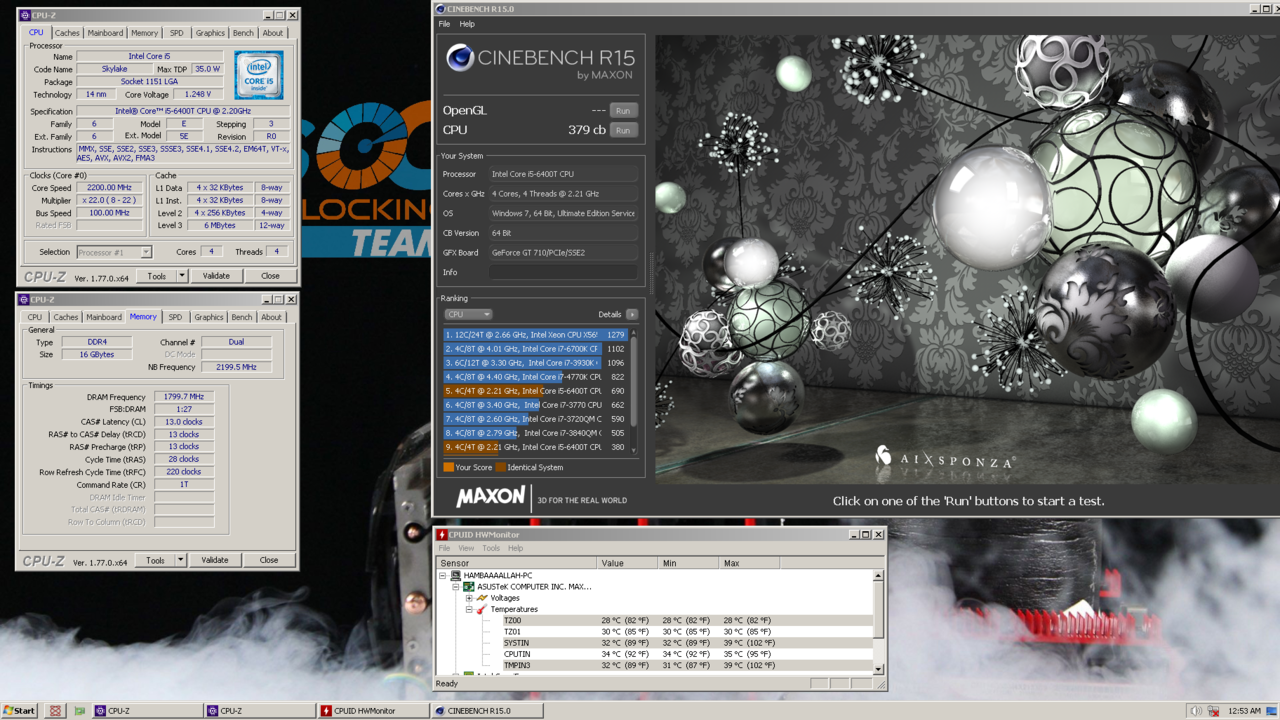The image size is (1280, 720).
Task: Open Tools dropdown arrow in CPU-Z CPU window
Action: [x=182, y=276]
